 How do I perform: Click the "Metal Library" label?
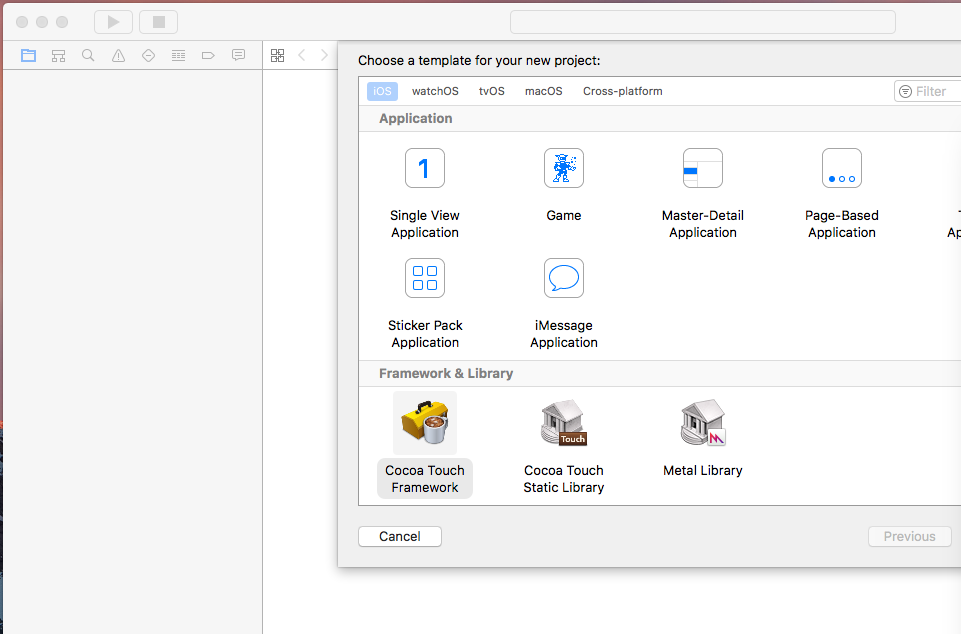click(703, 470)
